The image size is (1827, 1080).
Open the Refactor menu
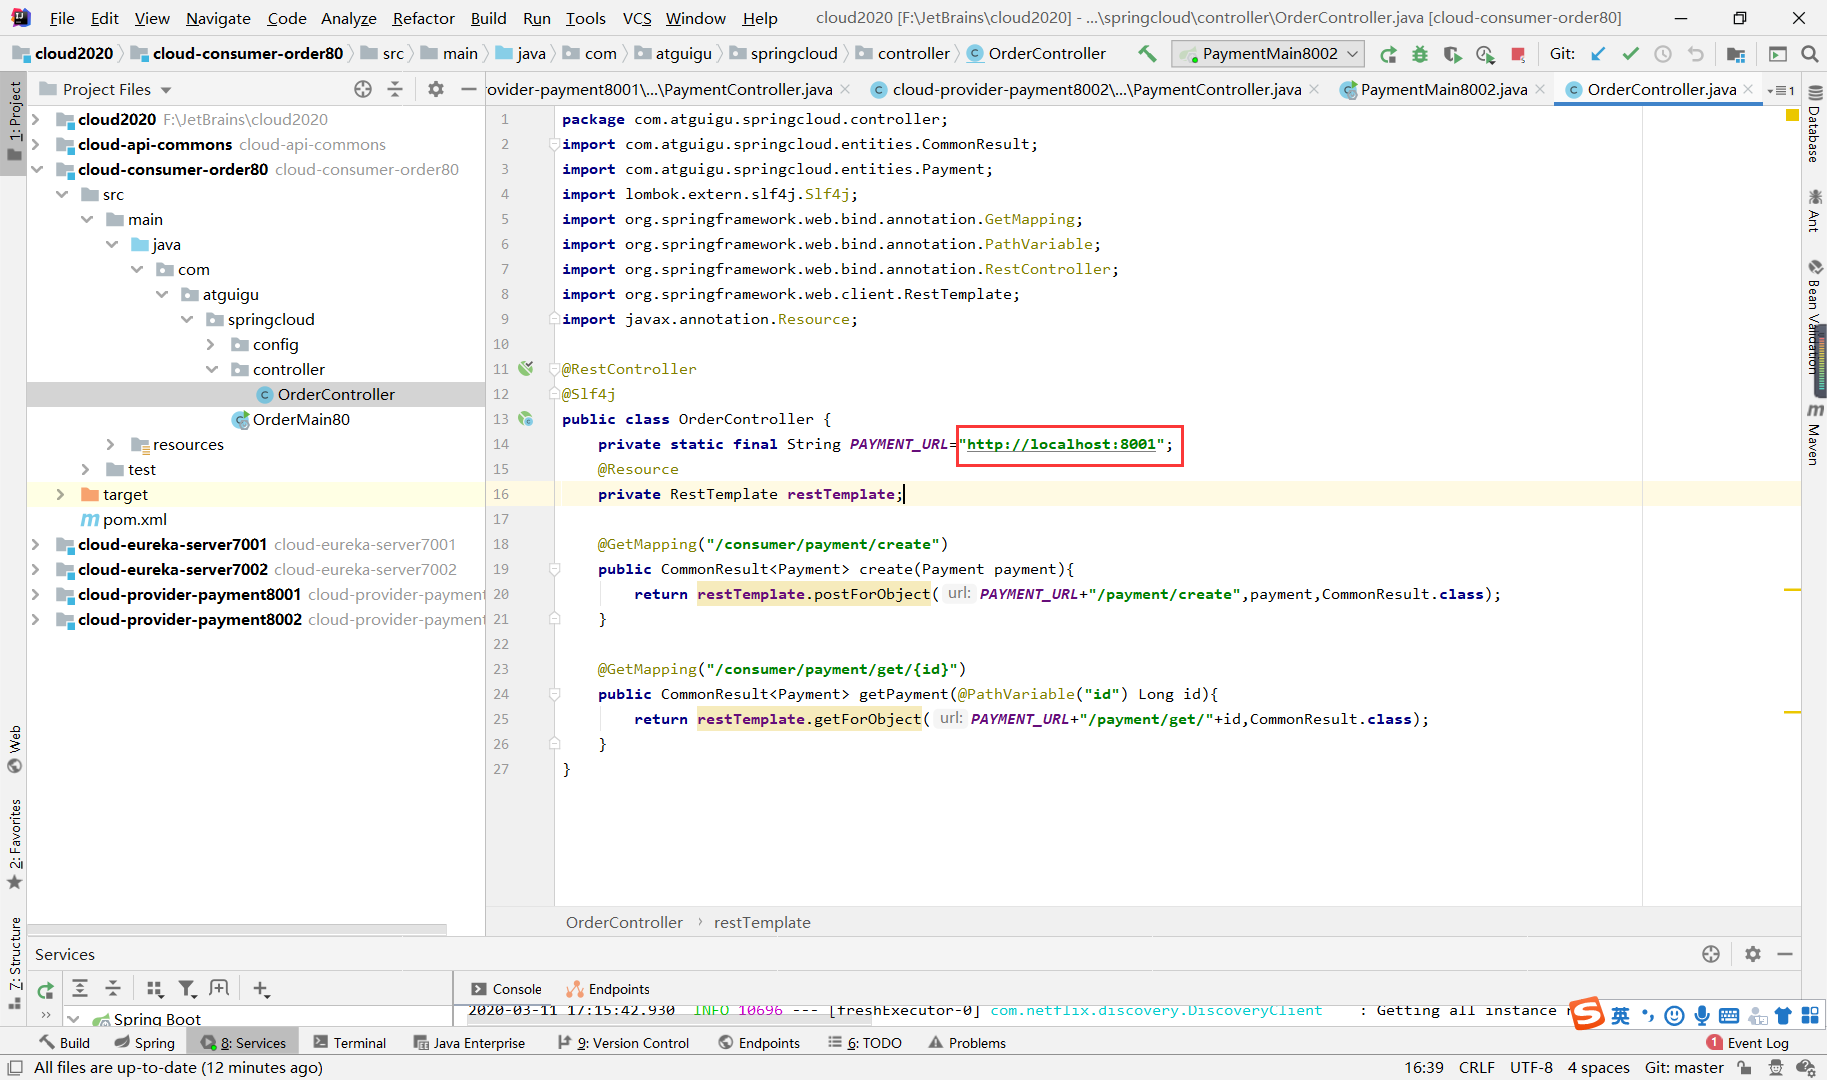click(423, 18)
